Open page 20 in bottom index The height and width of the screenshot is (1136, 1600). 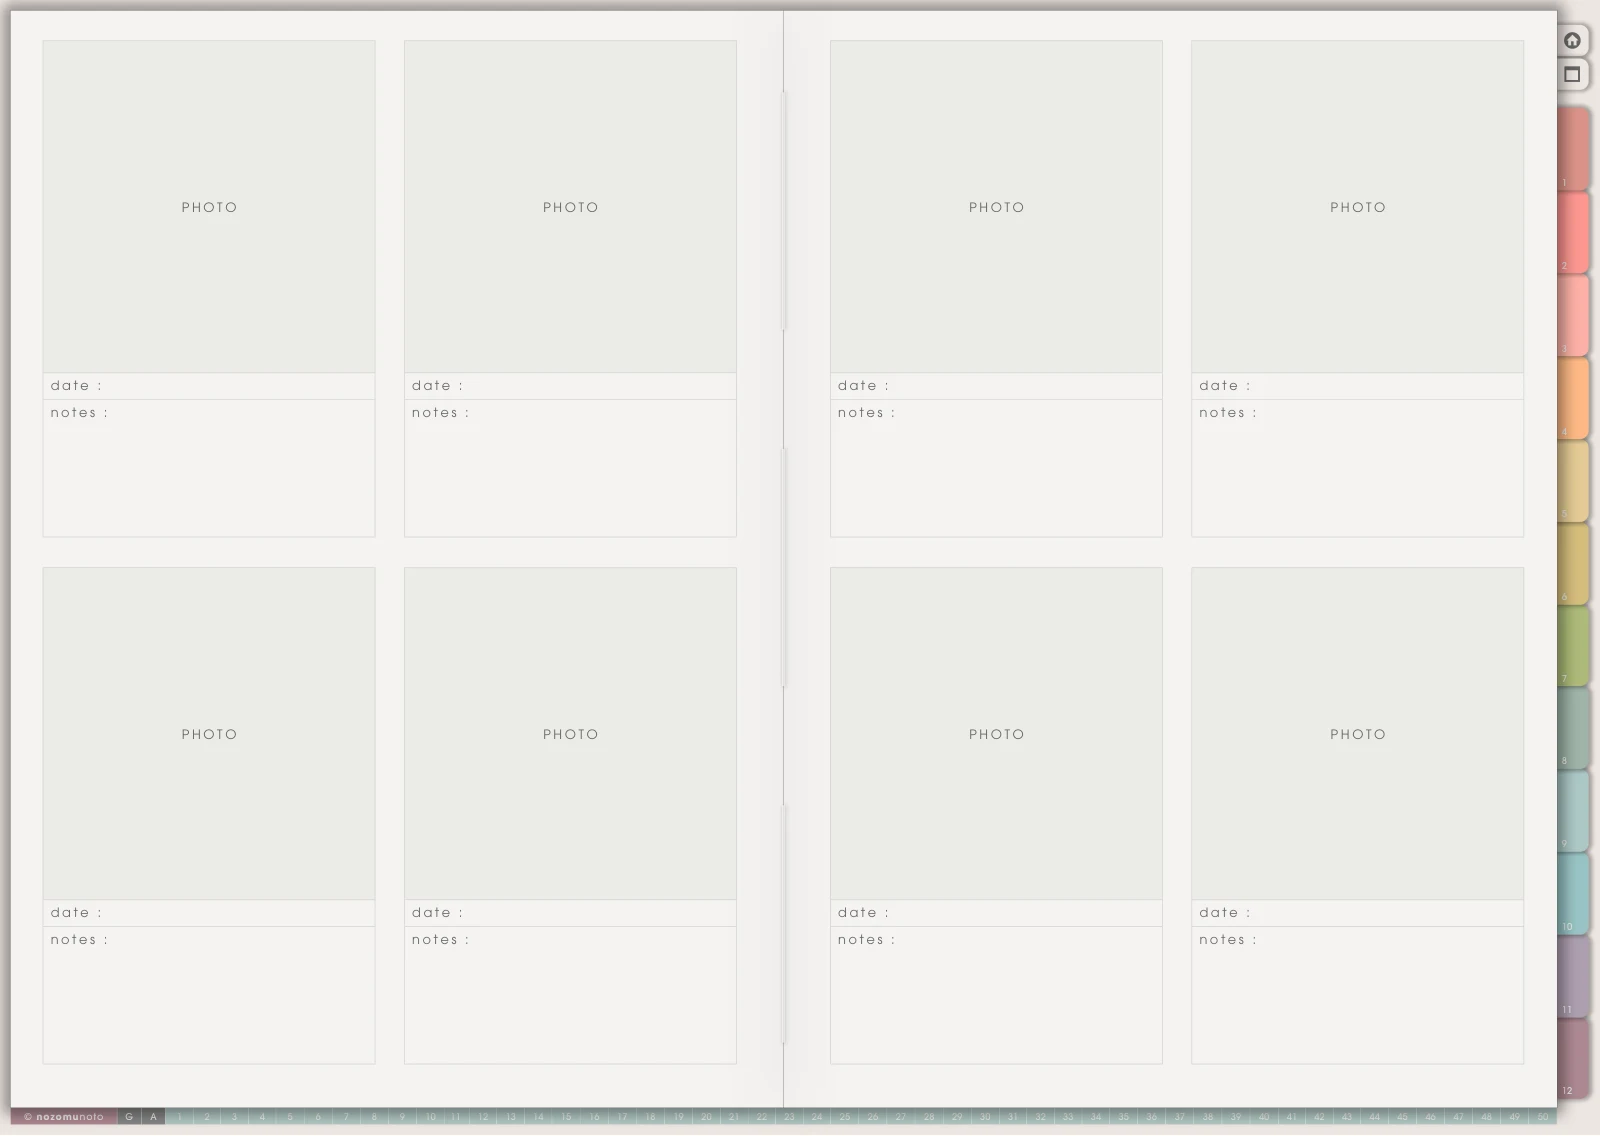[706, 1117]
